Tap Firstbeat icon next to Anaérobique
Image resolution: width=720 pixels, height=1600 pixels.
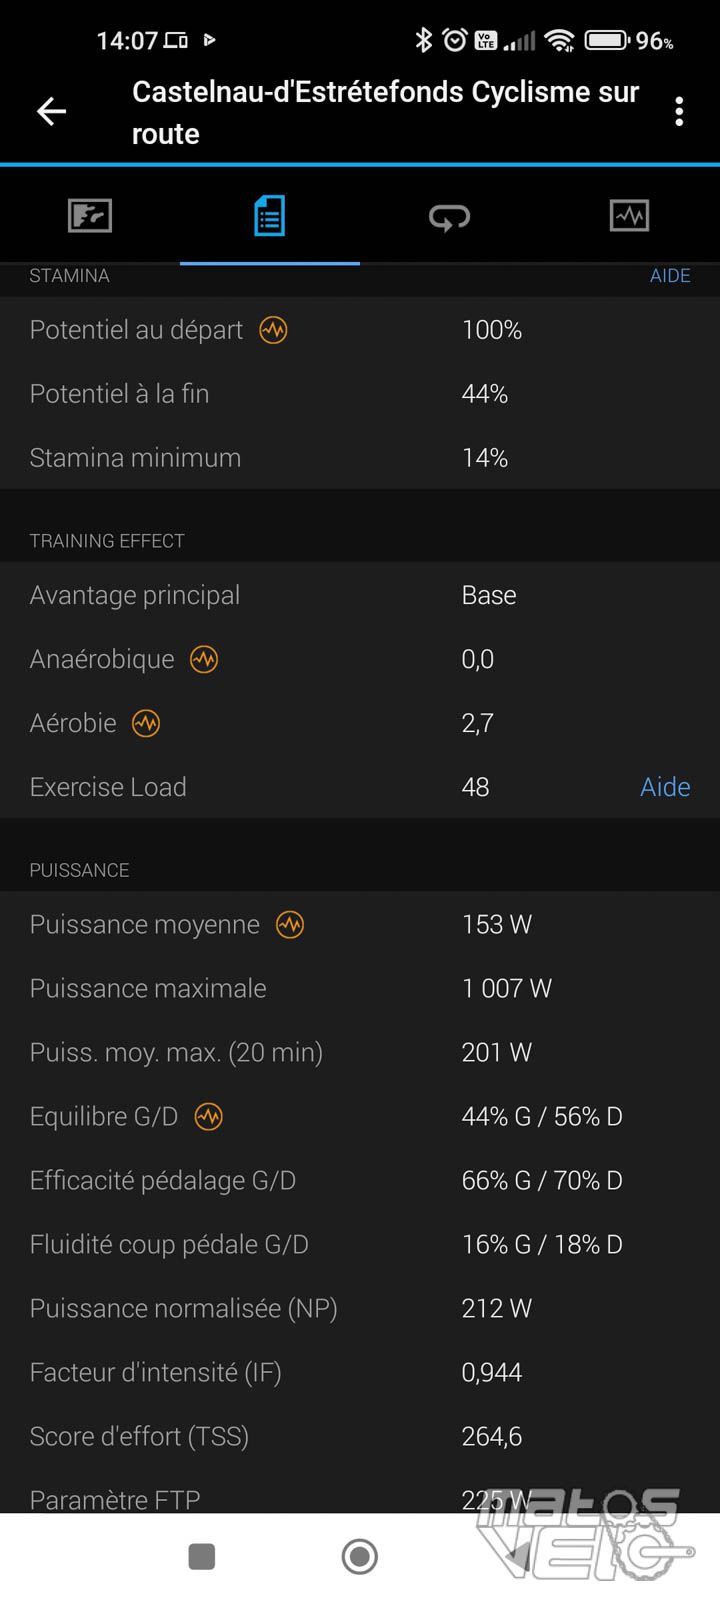point(204,659)
